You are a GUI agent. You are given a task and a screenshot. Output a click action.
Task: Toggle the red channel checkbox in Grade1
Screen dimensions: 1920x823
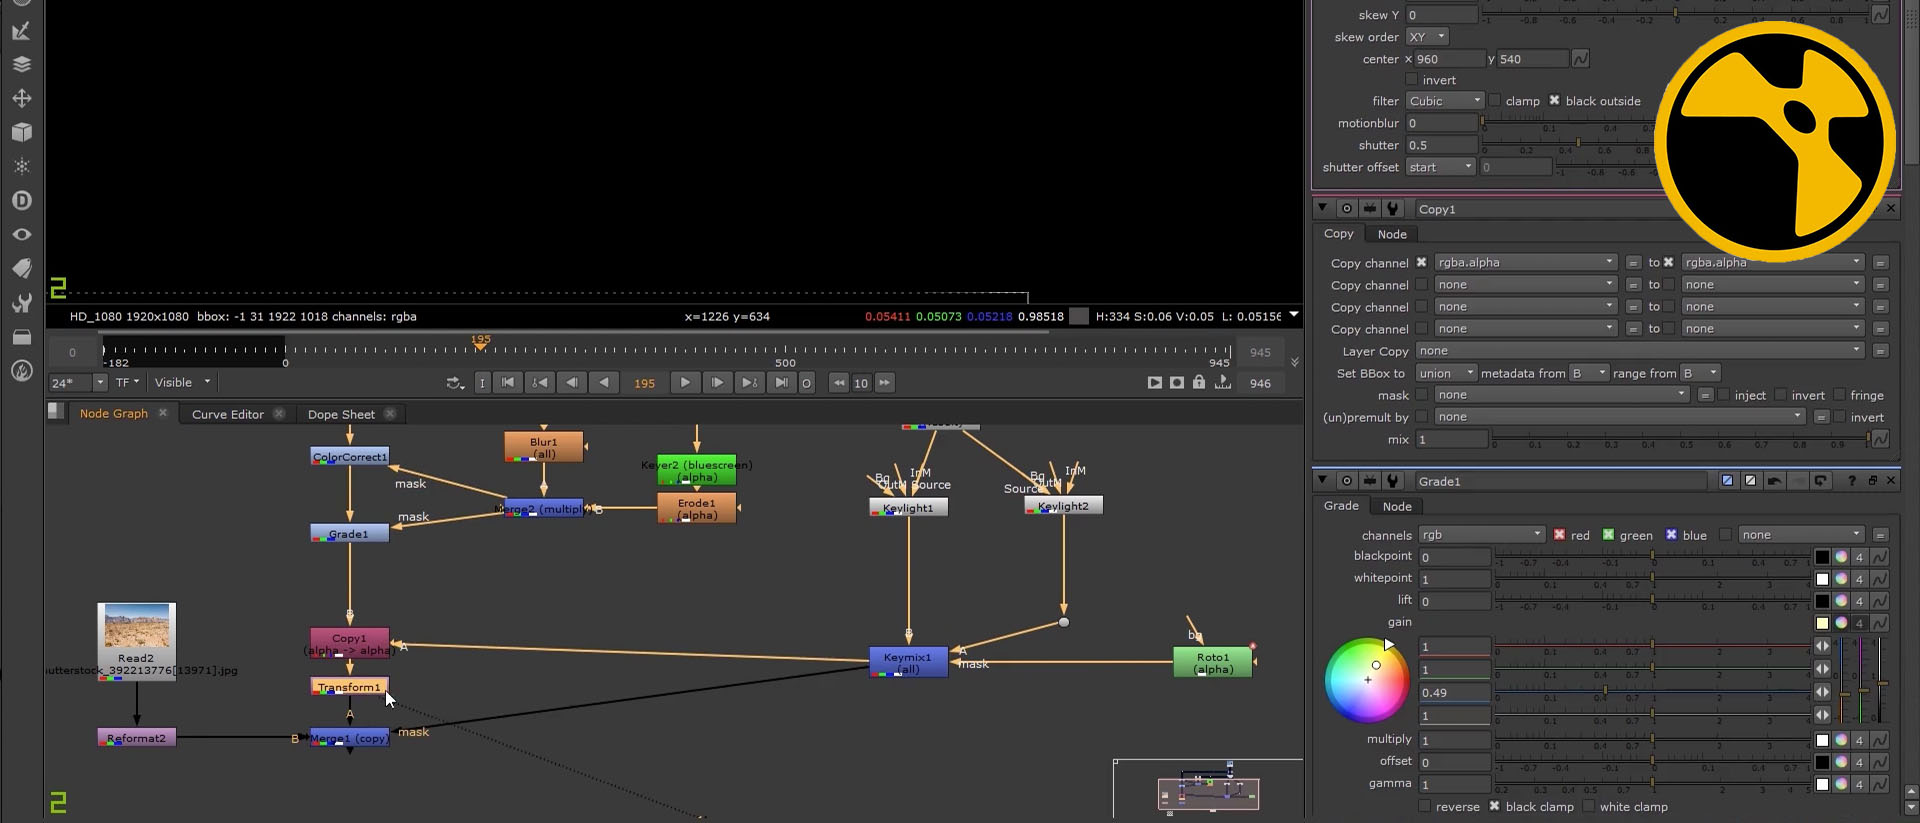(1559, 535)
